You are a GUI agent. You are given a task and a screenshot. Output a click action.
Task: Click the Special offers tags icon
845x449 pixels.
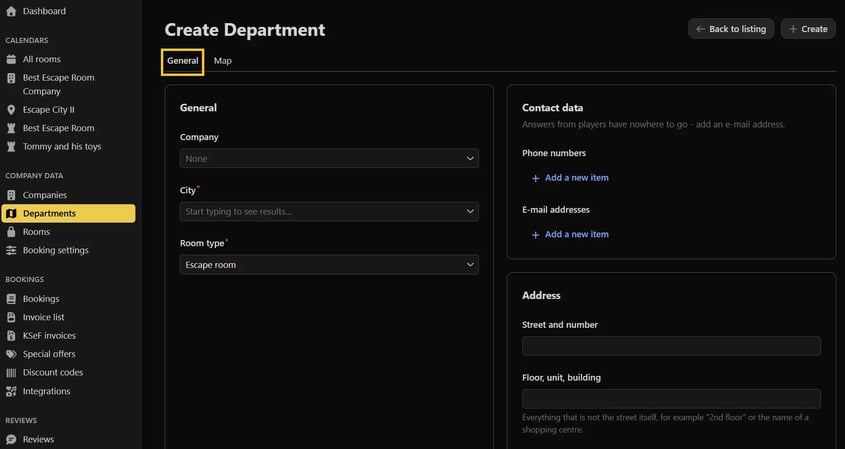(11, 354)
